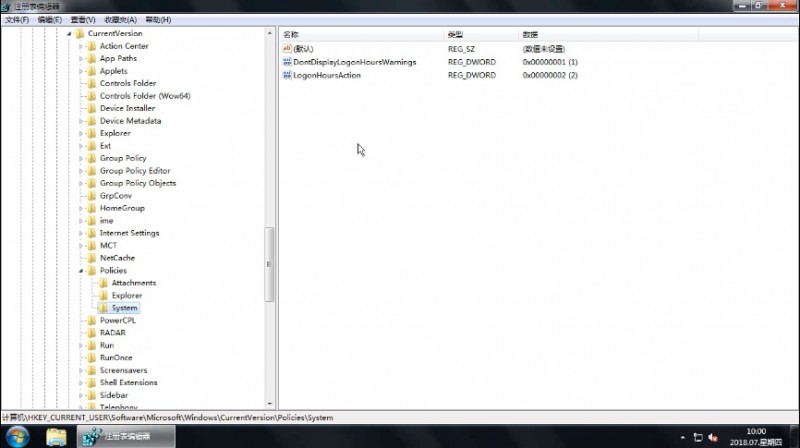The height and width of the screenshot is (448, 800).
Task: Select the RunOnce key
Action: tap(116, 358)
